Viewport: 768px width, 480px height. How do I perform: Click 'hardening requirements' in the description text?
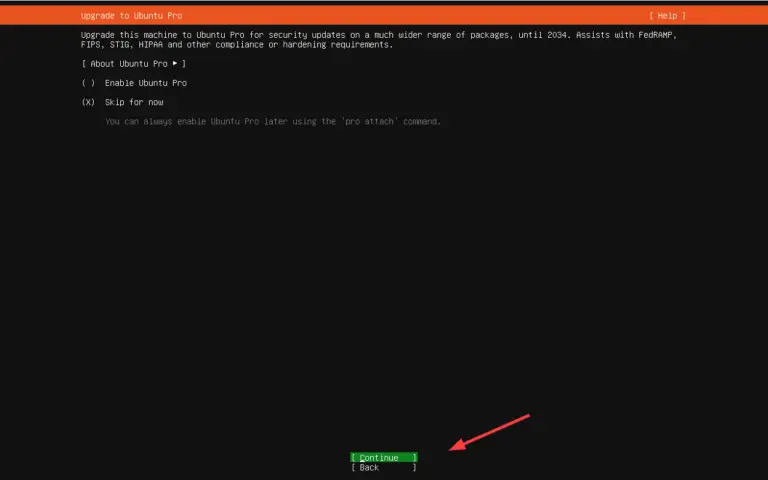[x=339, y=45]
